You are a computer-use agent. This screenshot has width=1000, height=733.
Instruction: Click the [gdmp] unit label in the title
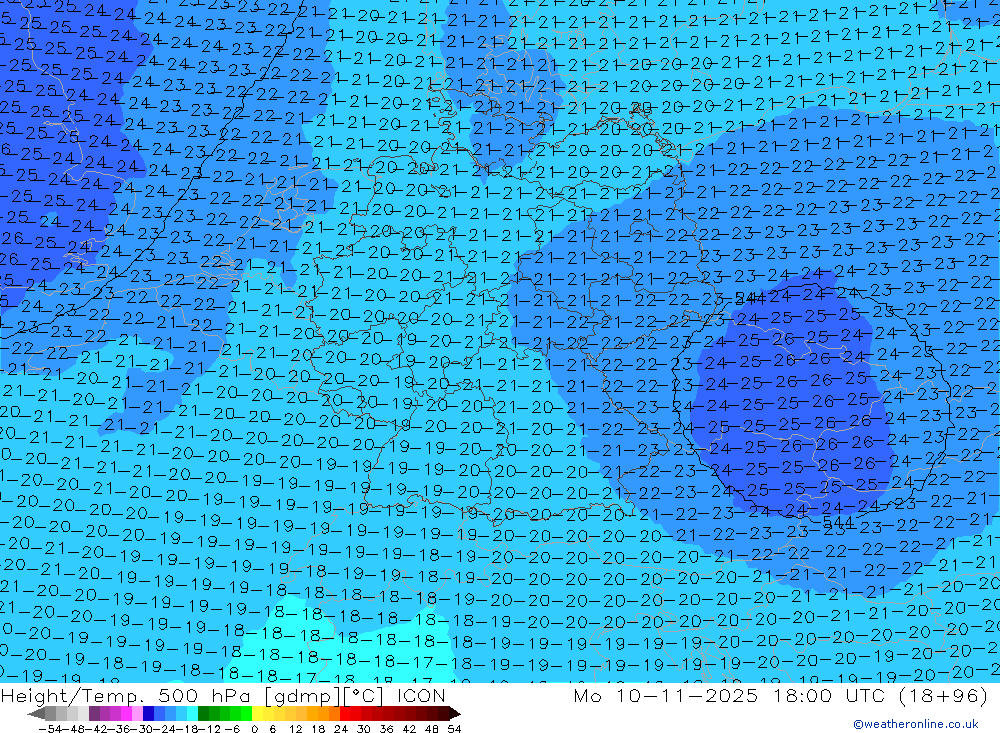pyautogui.click(x=303, y=696)
